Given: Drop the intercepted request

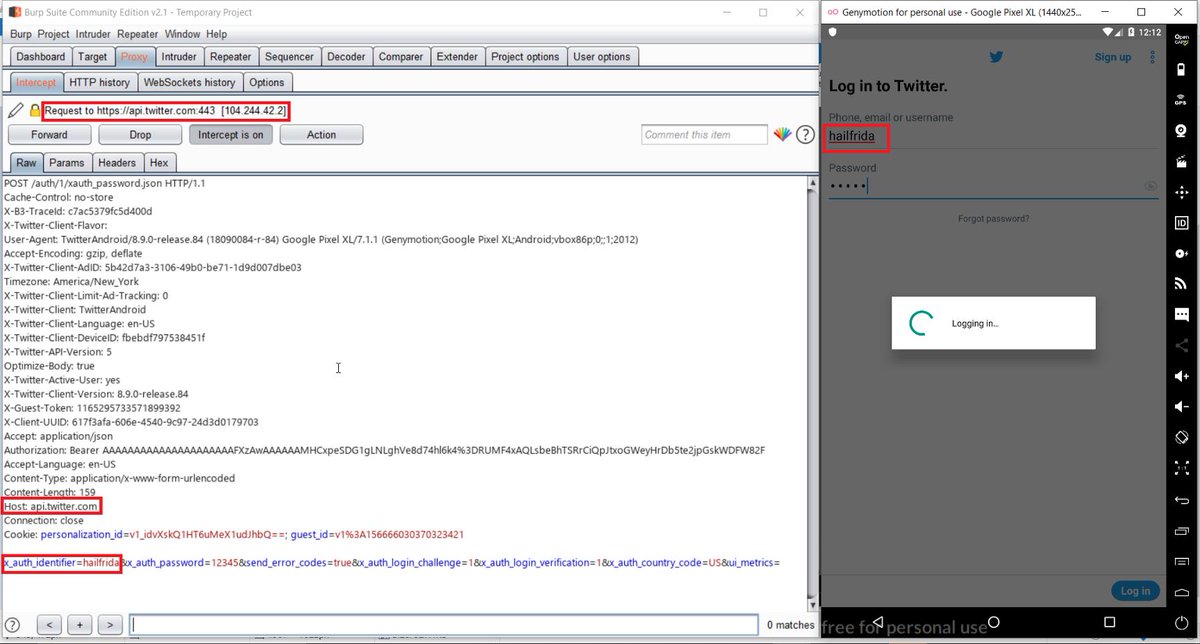Looking at the screenshot, I should click(x=140, y=135).
